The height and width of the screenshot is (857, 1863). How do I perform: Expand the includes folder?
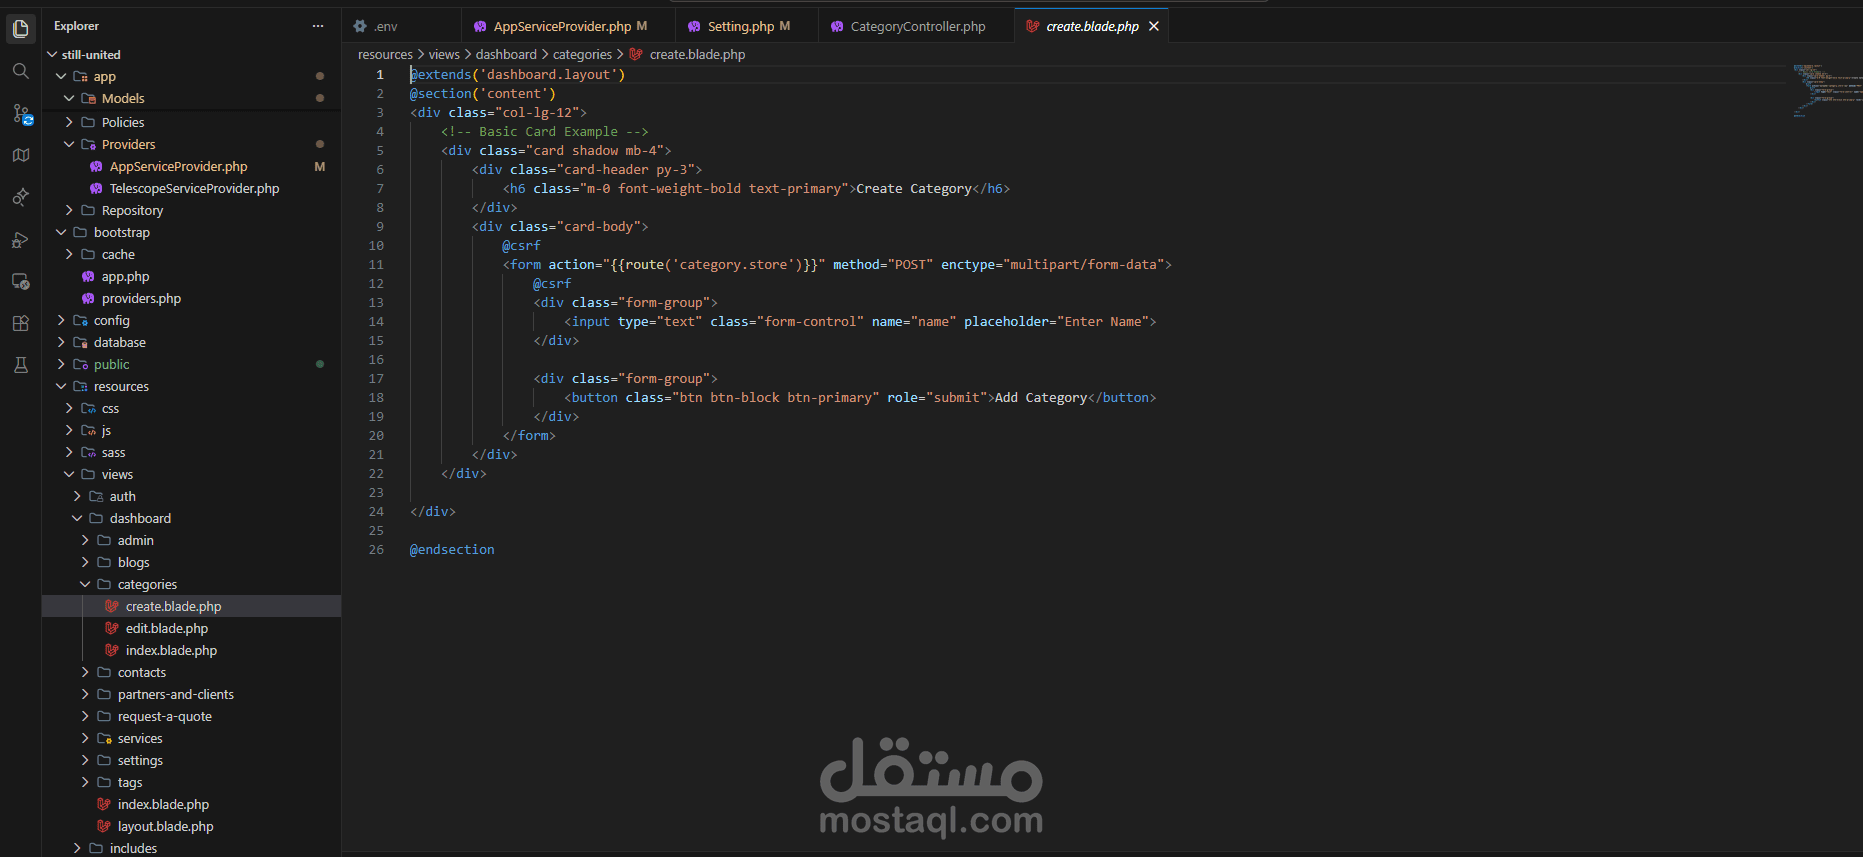click(x=77, y=848)
